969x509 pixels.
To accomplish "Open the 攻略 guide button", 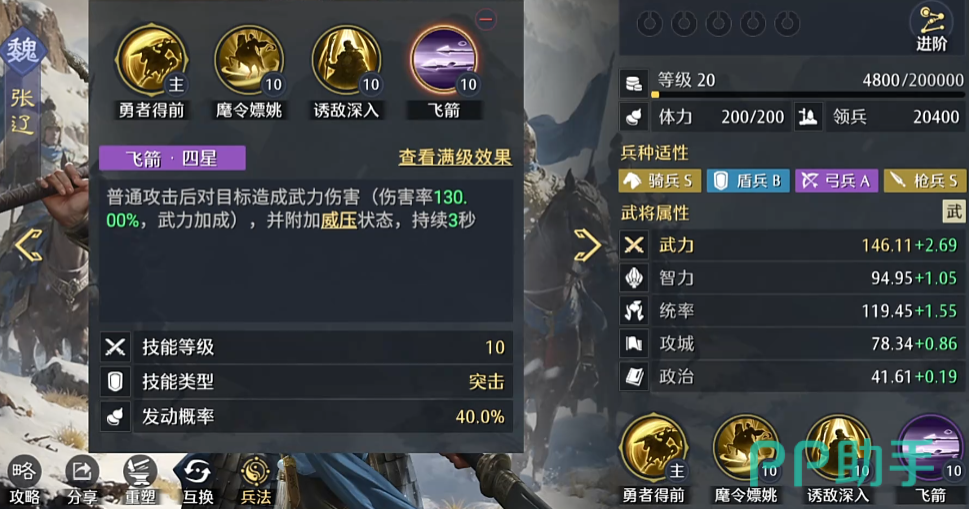I will pyautogui.click(x=23, y=481).
